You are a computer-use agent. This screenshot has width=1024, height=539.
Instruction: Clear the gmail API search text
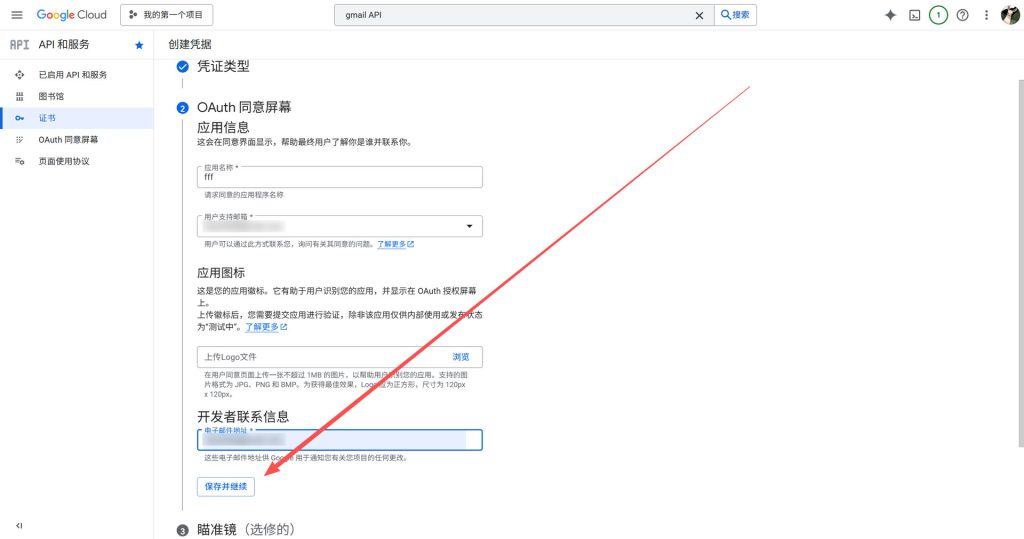[699, 15]
